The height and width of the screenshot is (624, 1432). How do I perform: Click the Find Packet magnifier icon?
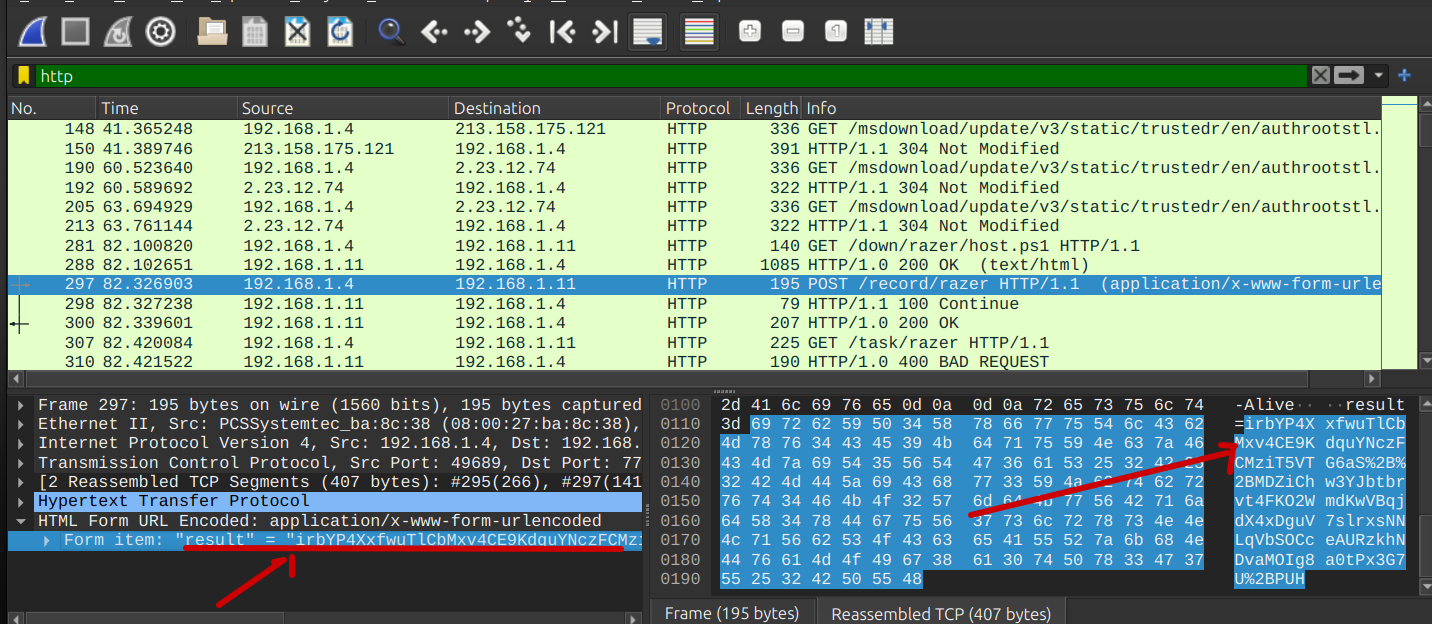(391, 31)
